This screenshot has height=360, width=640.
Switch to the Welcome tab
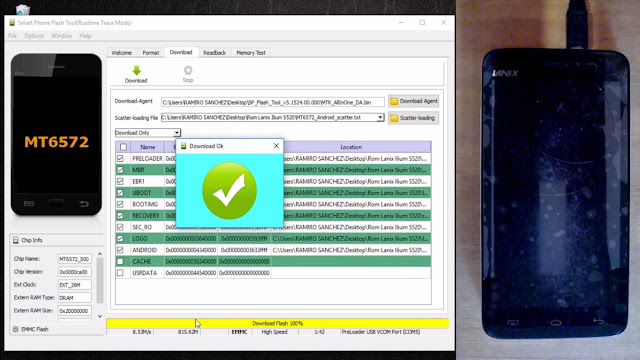pyautogui.click(x=122, y=53)
